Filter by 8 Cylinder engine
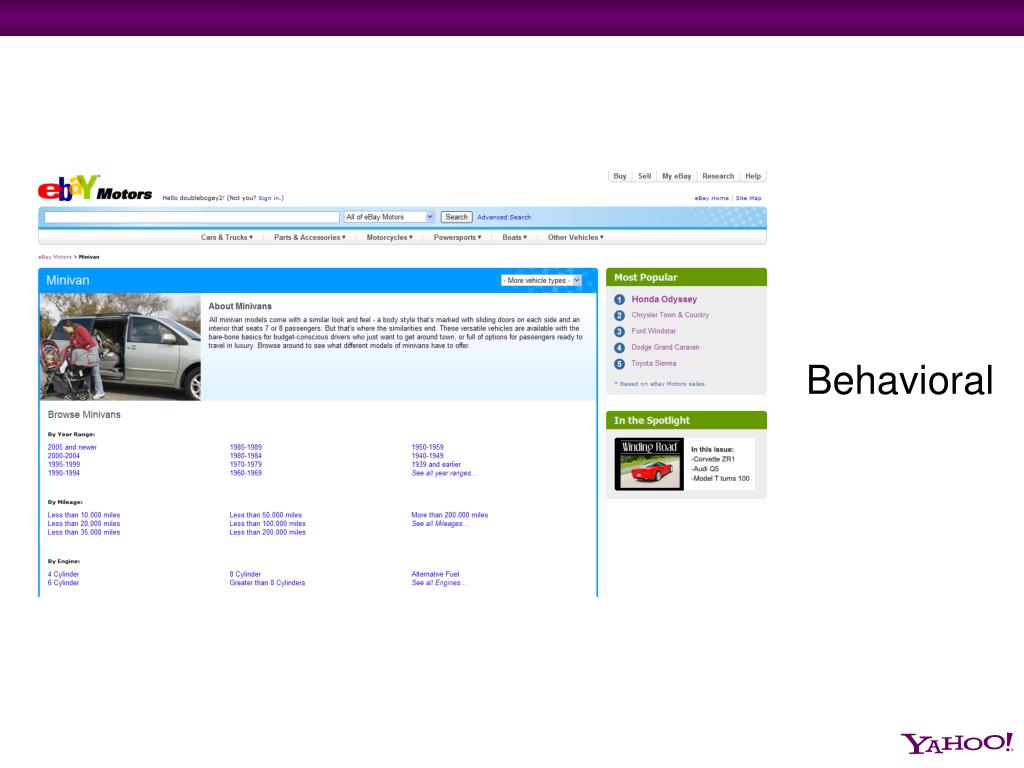 point(245,575)
